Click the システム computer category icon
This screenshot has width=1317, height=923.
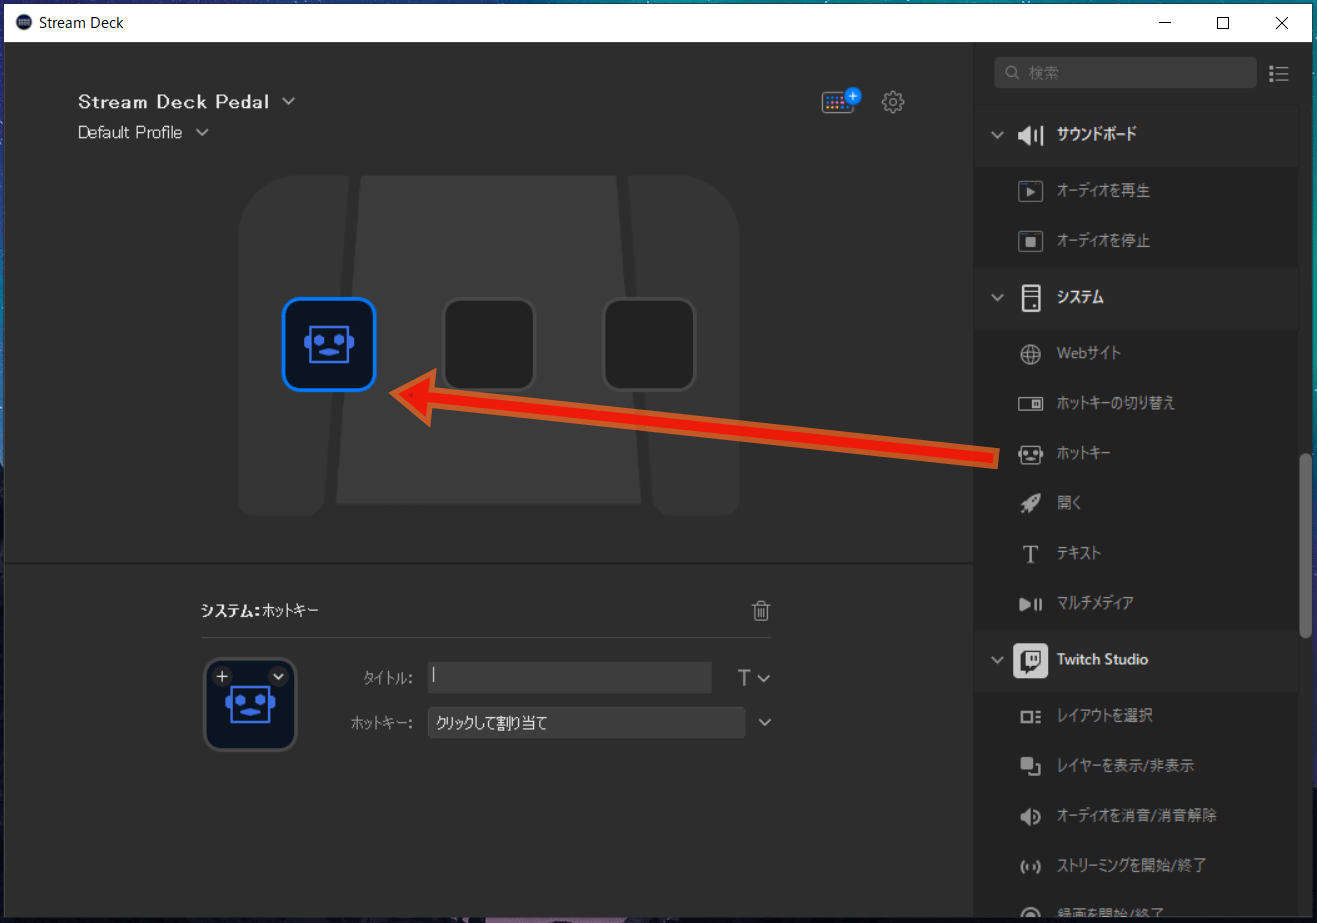coord(1030,297)
